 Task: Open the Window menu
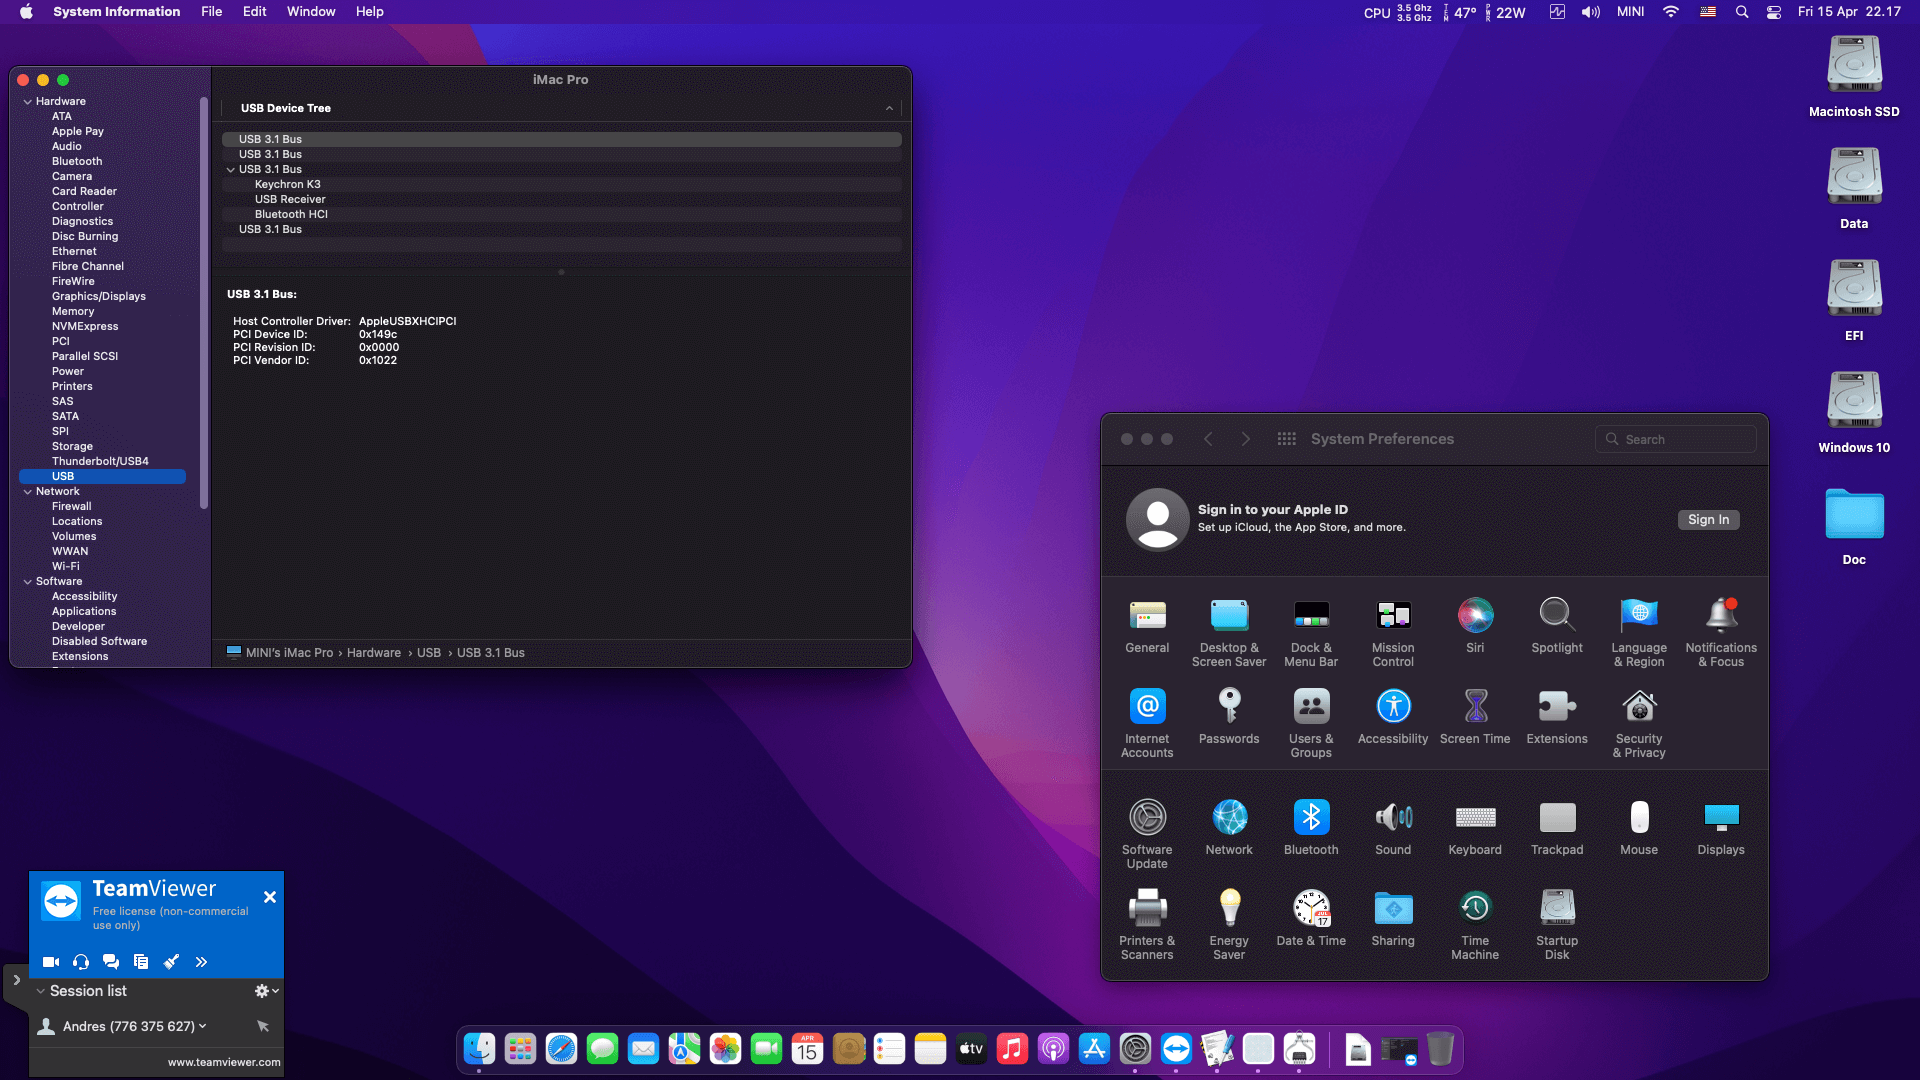311,12
